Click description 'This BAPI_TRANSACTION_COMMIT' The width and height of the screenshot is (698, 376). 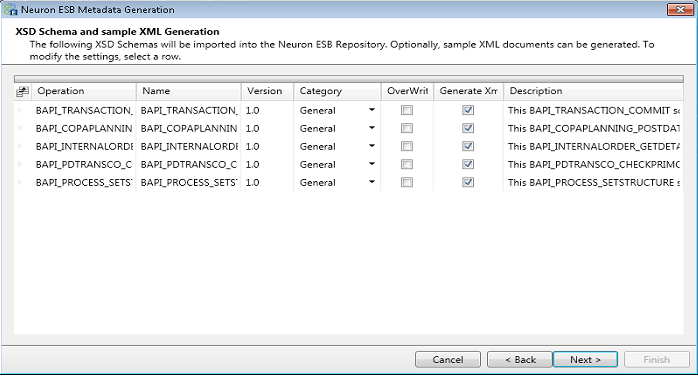point(594,110)
